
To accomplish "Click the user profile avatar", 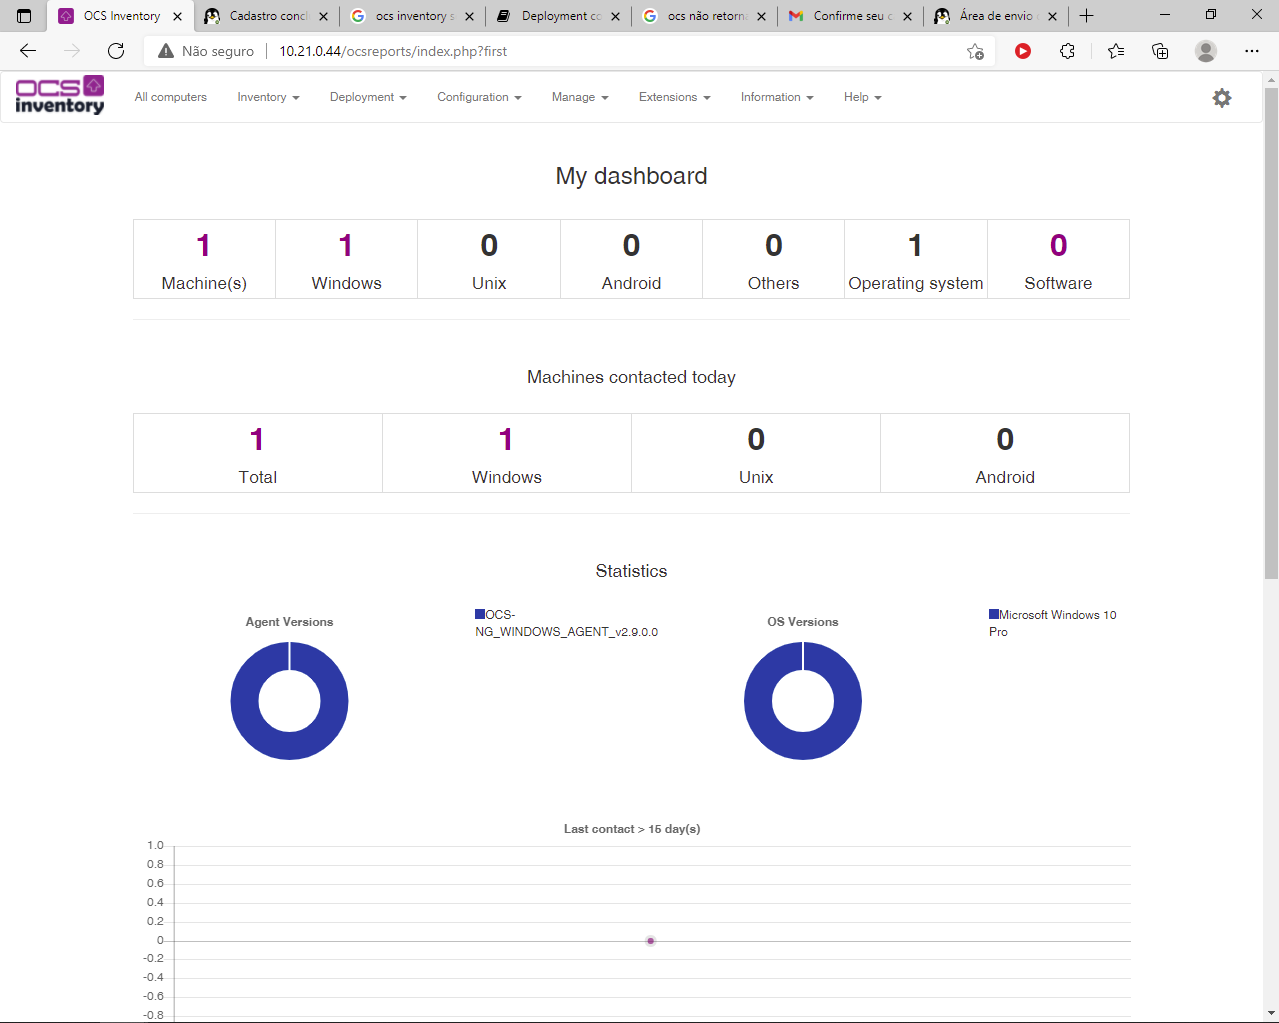I will (x=1206, y=51).
